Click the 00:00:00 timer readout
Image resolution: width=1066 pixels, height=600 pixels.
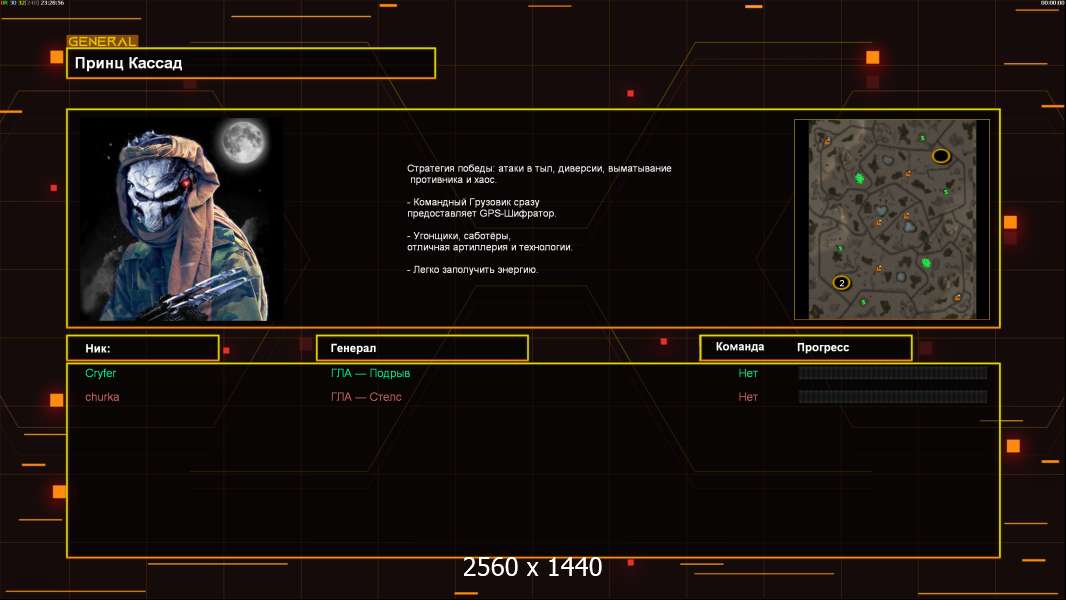coord(1052,3)
